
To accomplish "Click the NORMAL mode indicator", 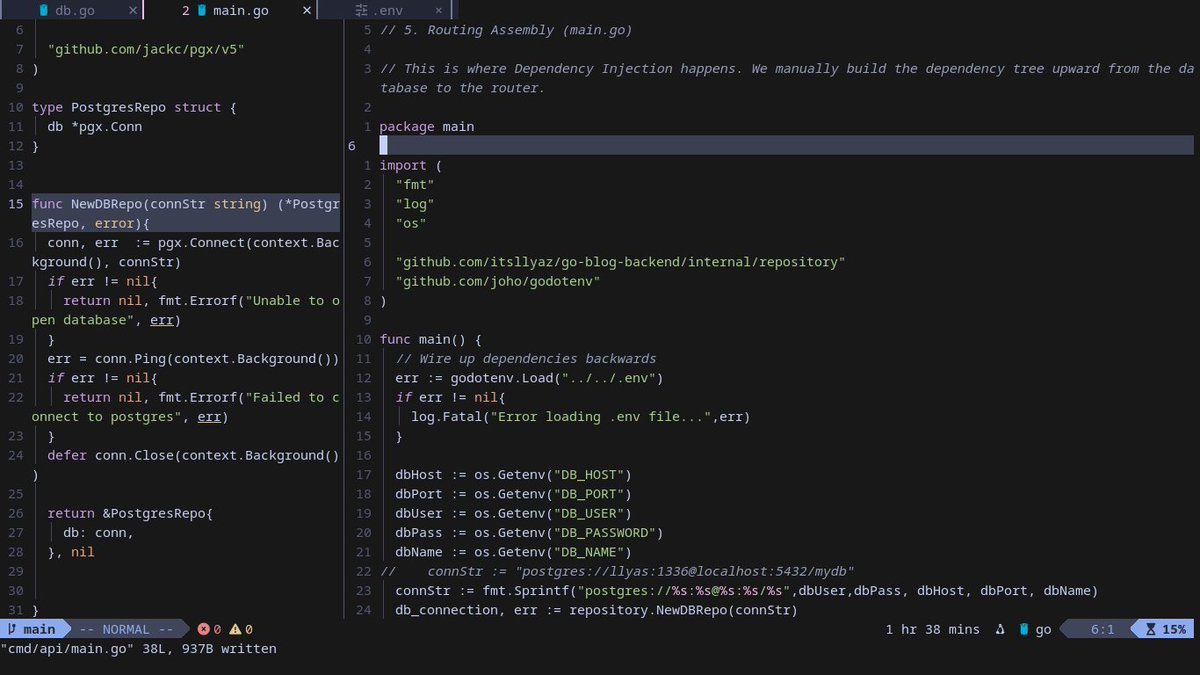I will pyautogui.click(x=126, y=629).
